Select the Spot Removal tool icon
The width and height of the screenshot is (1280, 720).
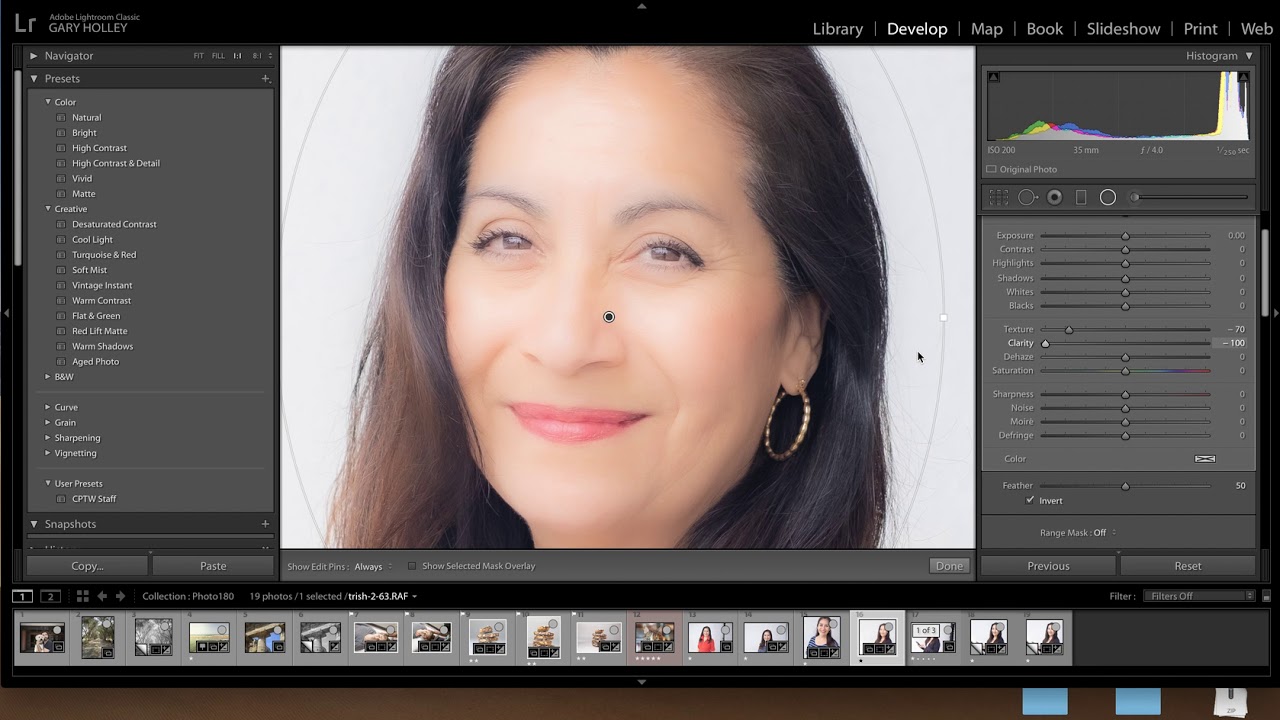point(1027,198)
